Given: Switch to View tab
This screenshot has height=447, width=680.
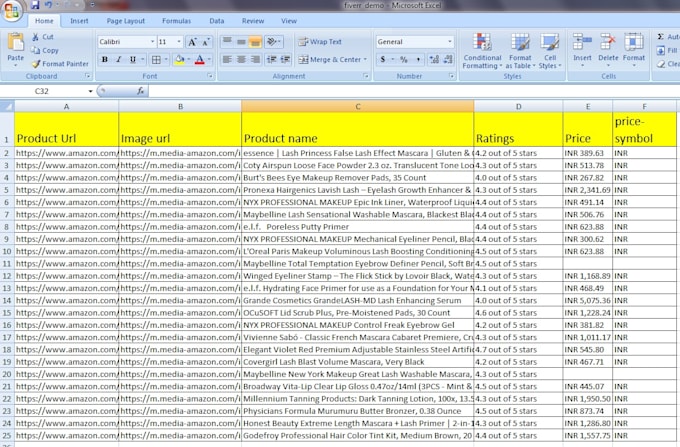Looking at the screenshot, I should pos(288,21).
